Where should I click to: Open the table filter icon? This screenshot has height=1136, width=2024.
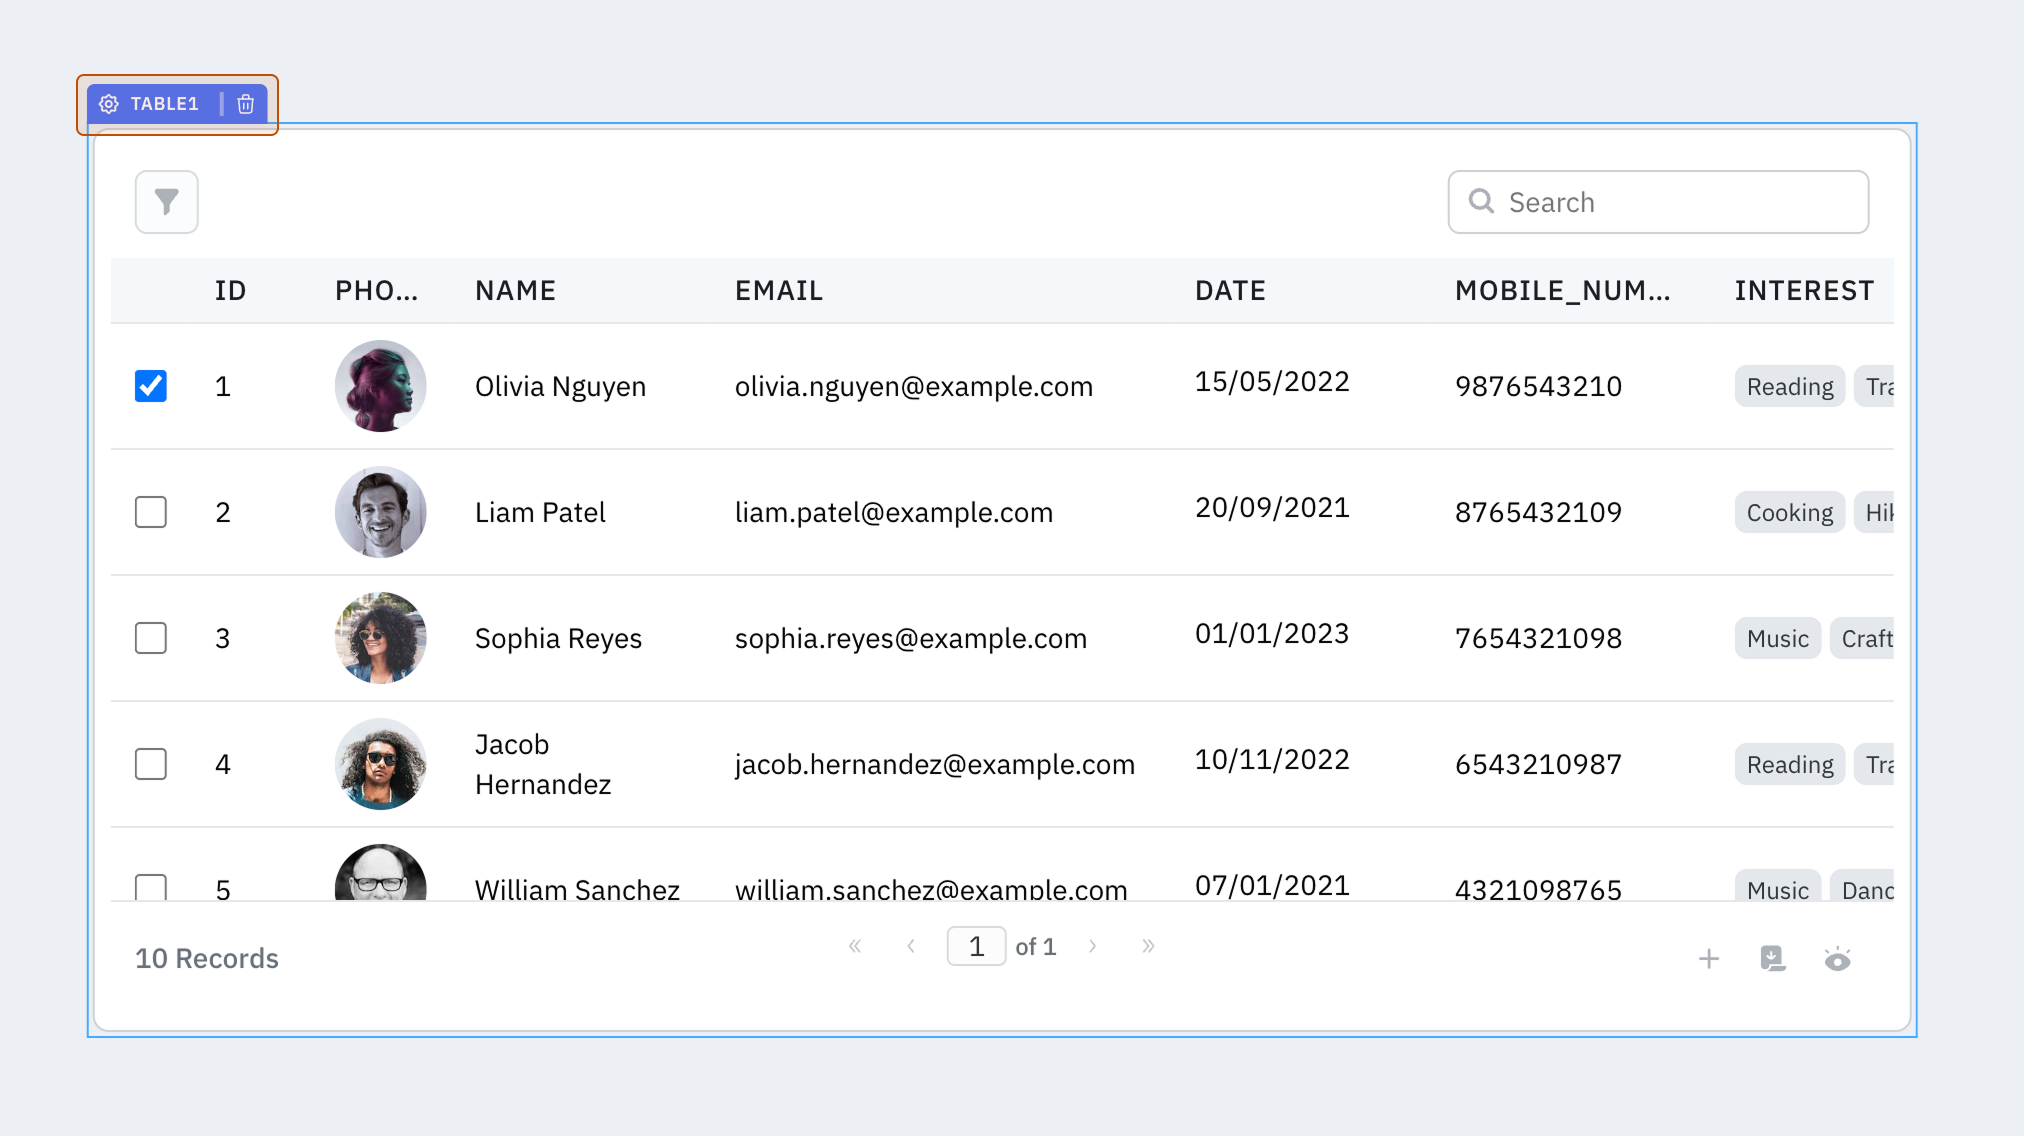pos(166,202)
